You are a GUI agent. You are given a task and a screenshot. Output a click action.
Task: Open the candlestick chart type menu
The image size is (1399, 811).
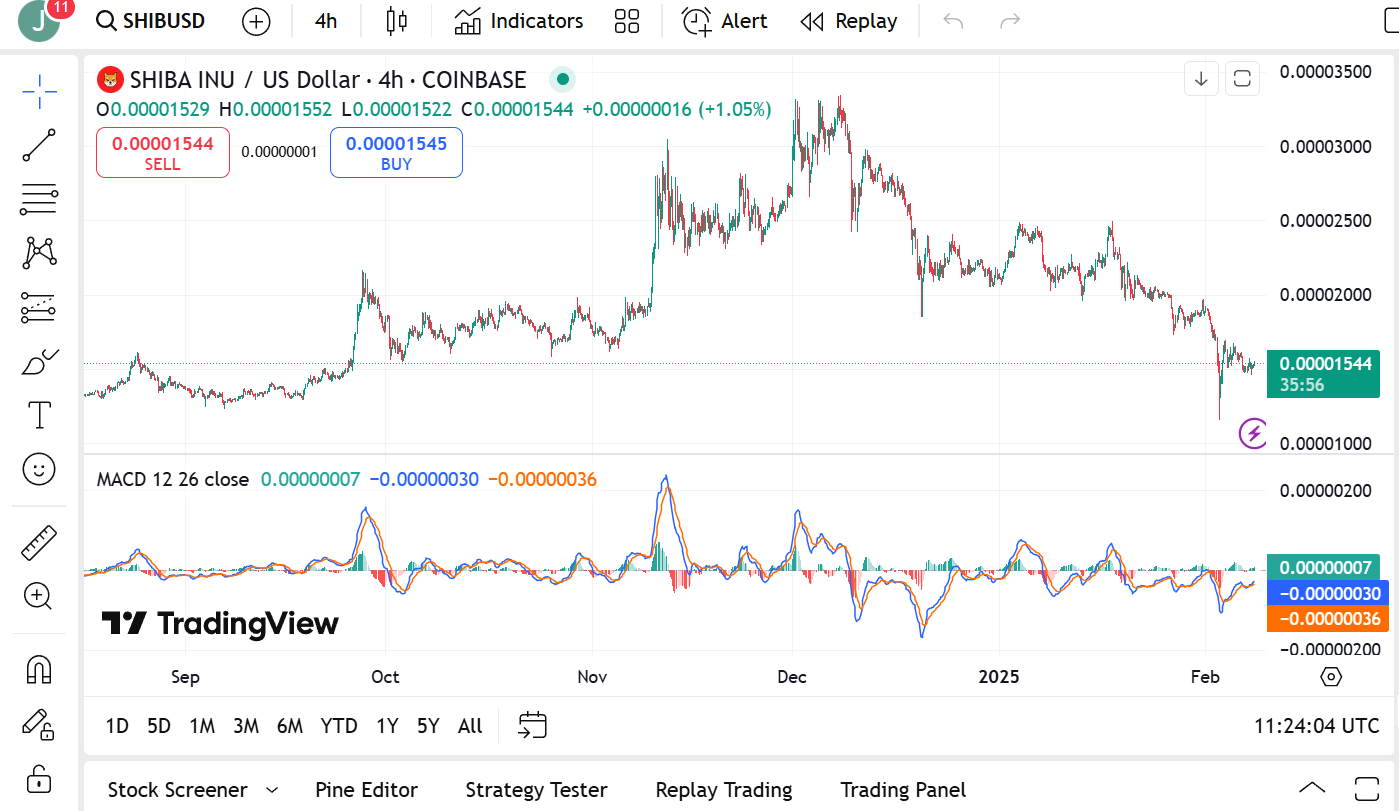click(397, 21)
